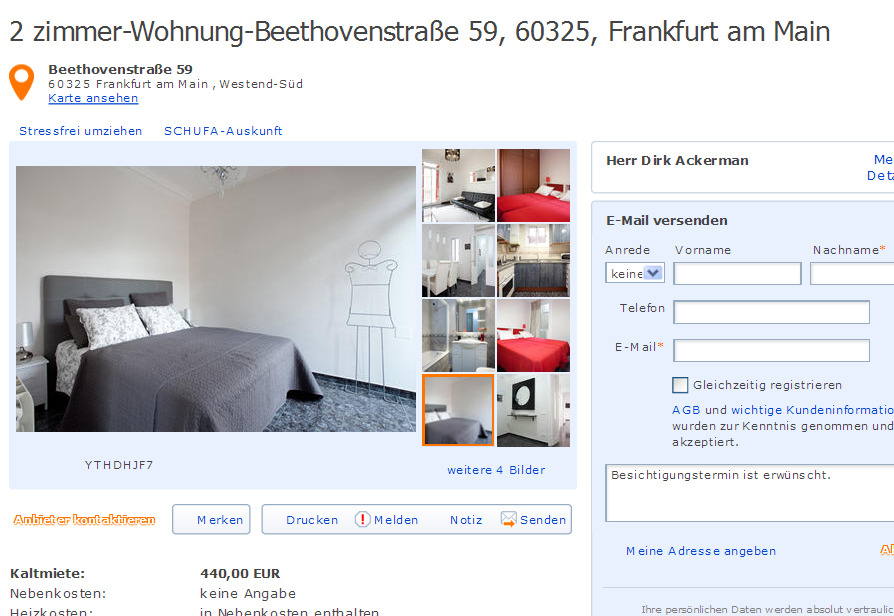Expand Meine Adresse angeben
The image size is (894, 616).
701,551
